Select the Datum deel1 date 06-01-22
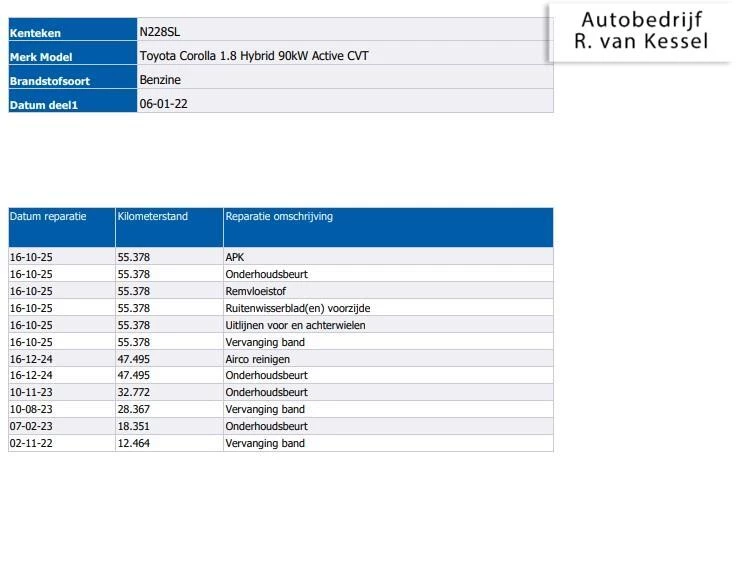 pyautogui.click(x=163, y=104)
